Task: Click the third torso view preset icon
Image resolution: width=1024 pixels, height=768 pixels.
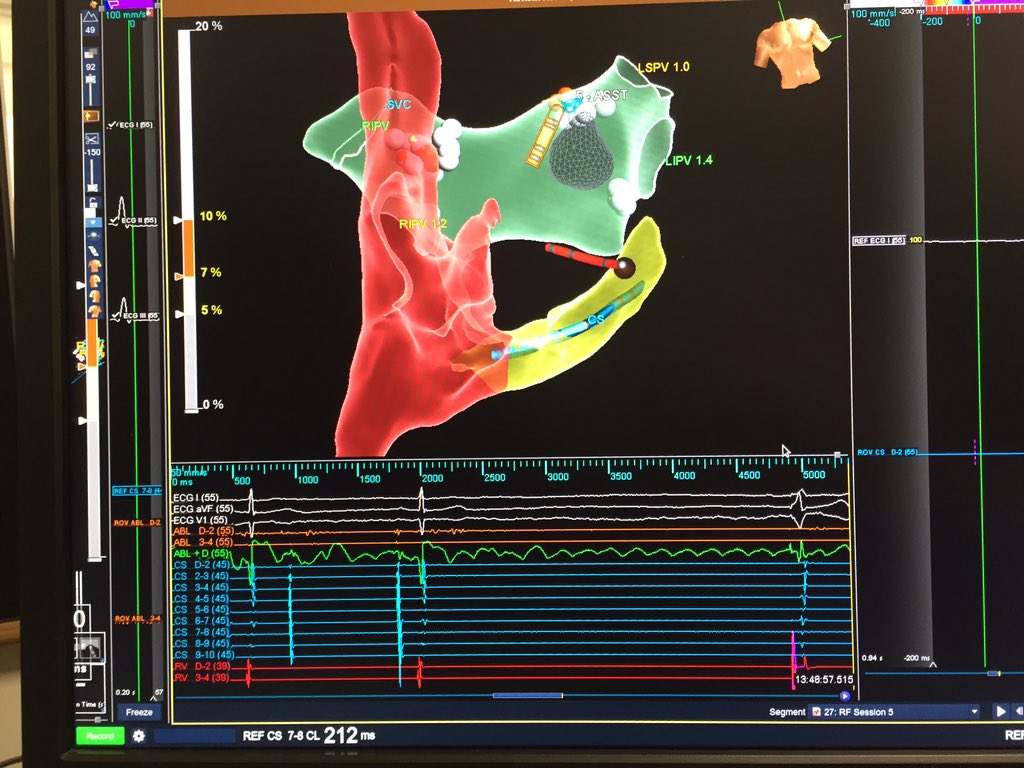Action: pos(95,296)
